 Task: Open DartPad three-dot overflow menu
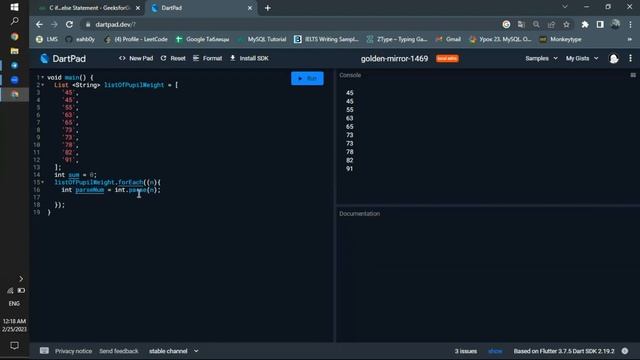[x=630, y=58]
